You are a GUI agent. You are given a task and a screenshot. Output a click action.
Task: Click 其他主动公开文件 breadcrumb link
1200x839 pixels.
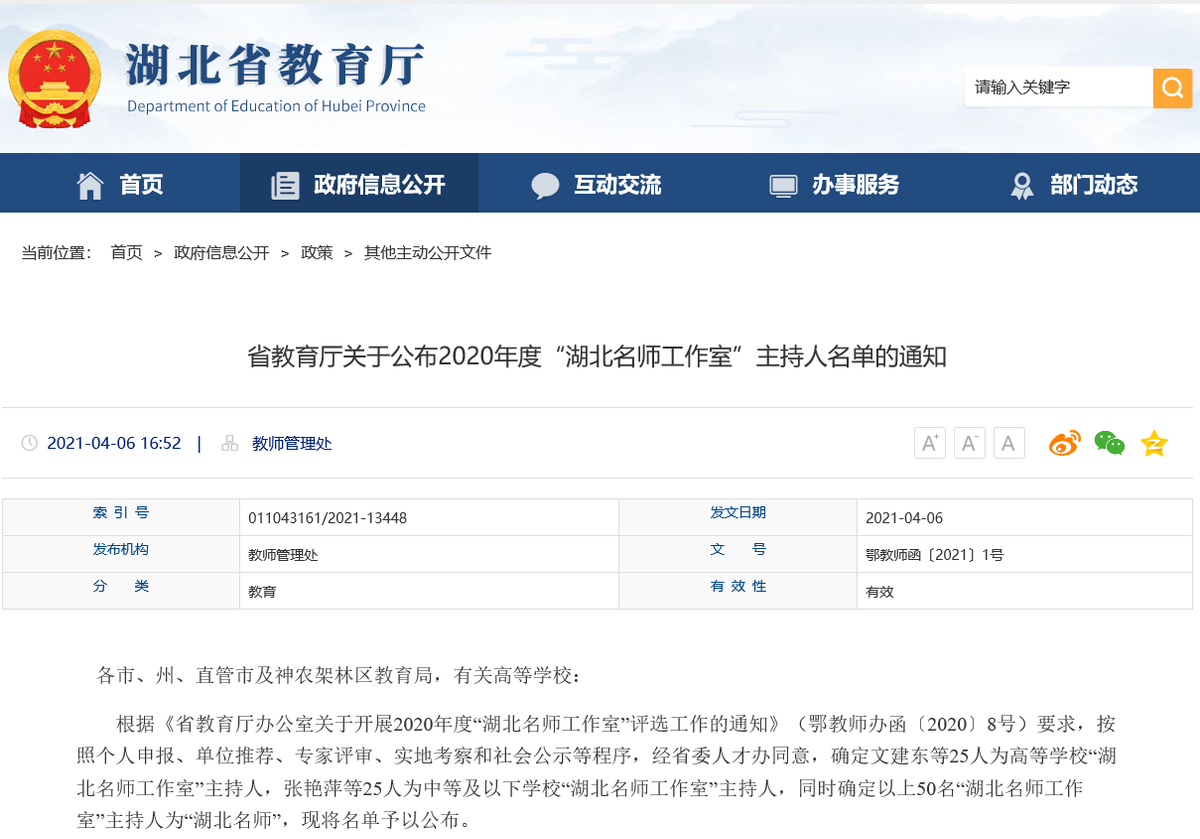coord(427,253)
